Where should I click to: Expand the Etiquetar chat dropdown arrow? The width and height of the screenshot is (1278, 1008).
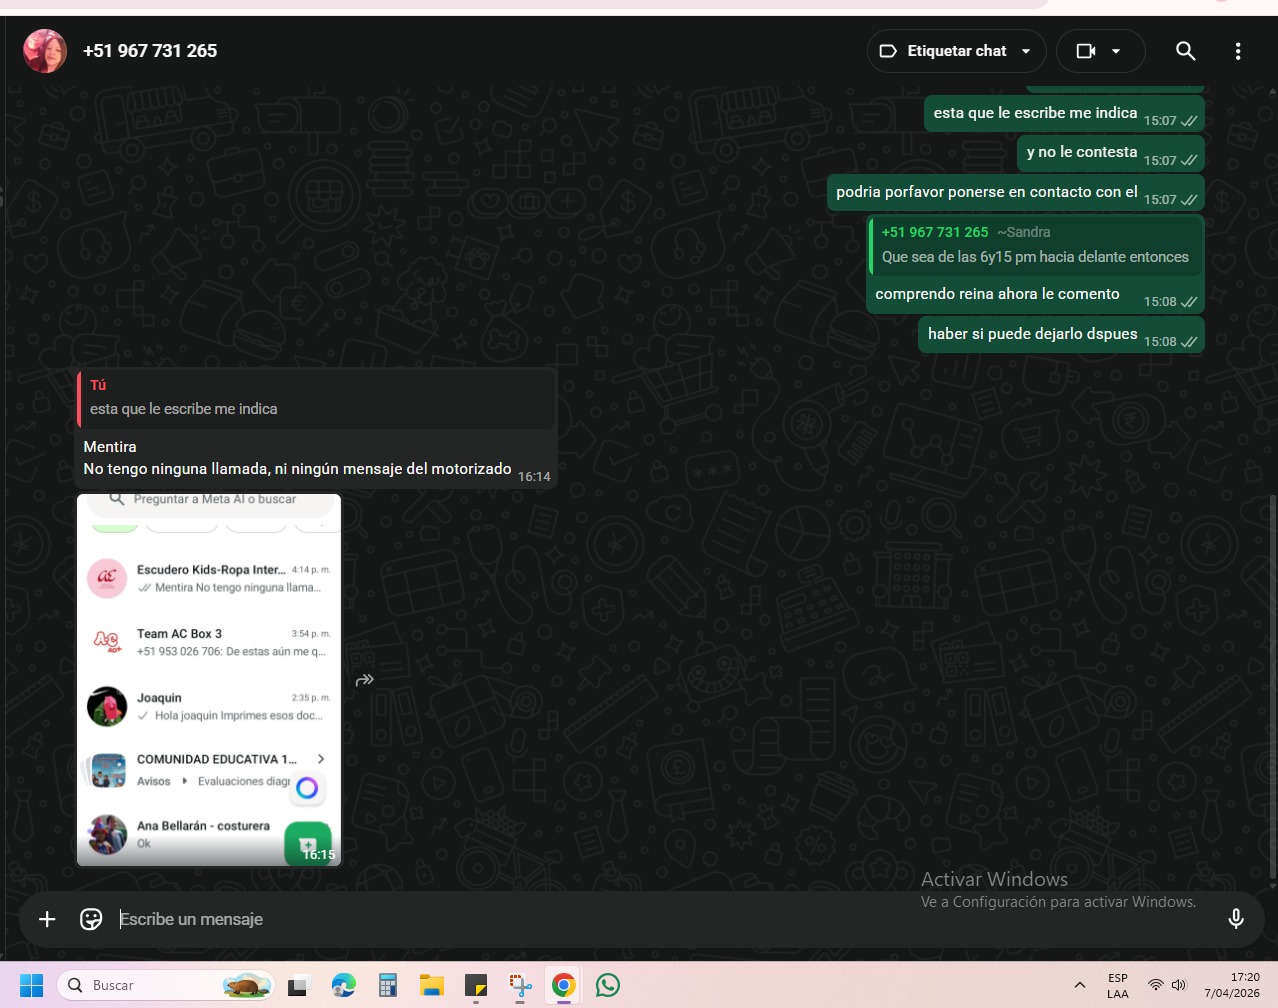(1026, 51)
